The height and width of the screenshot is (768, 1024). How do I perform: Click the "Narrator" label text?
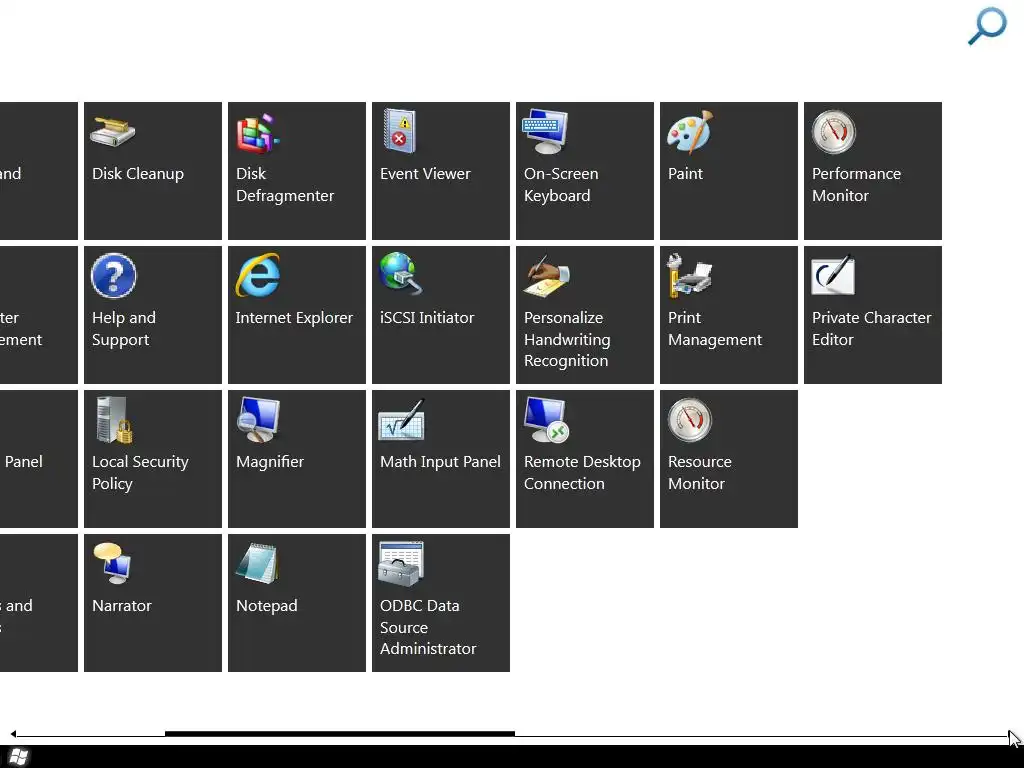point(121,606)
